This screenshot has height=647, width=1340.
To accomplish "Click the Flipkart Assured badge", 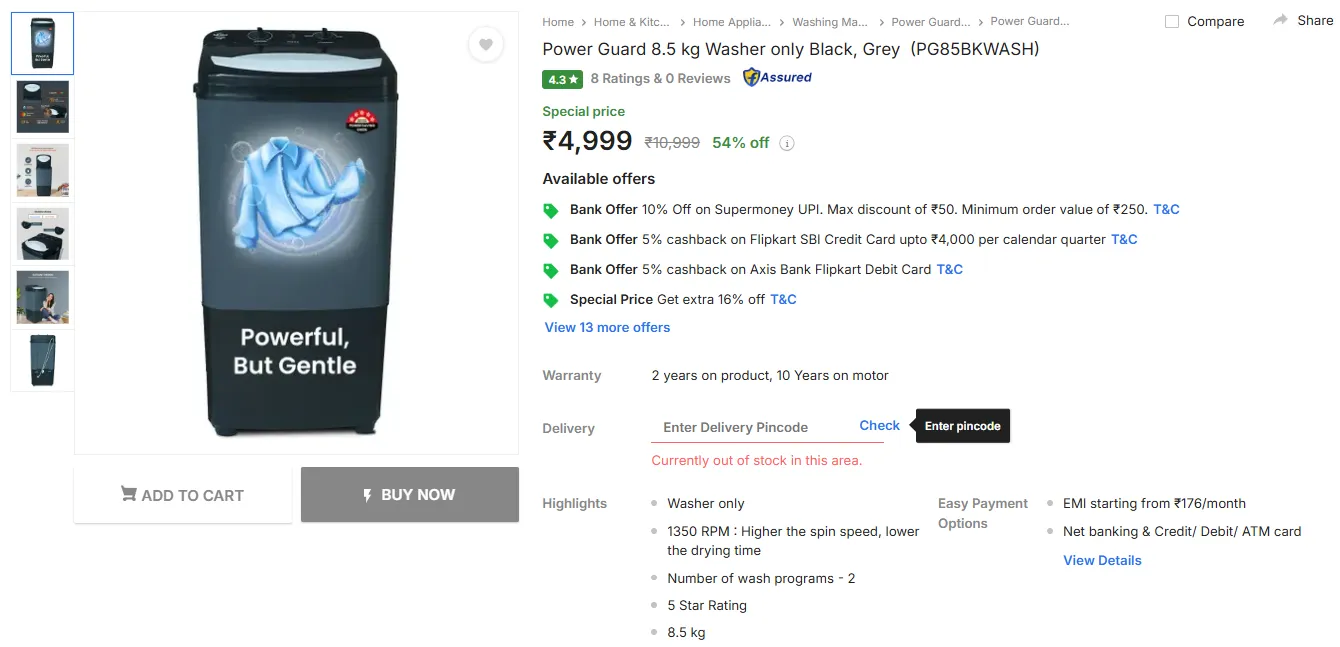I will (777, 78).
